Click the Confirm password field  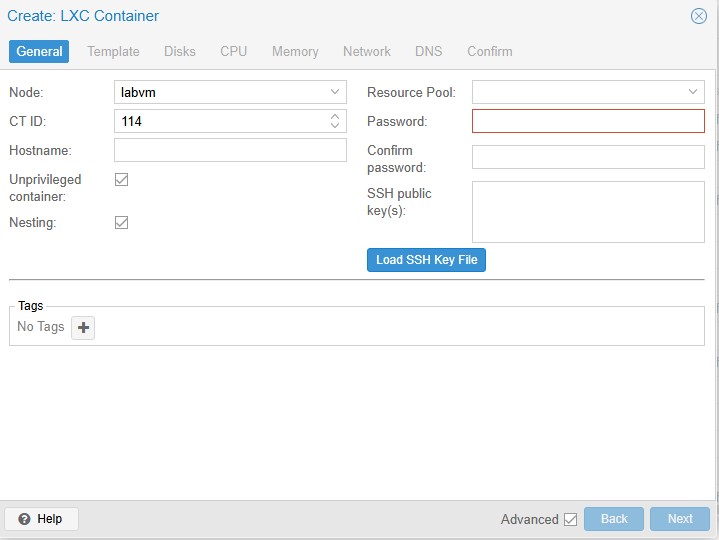[x=588, y=157]
